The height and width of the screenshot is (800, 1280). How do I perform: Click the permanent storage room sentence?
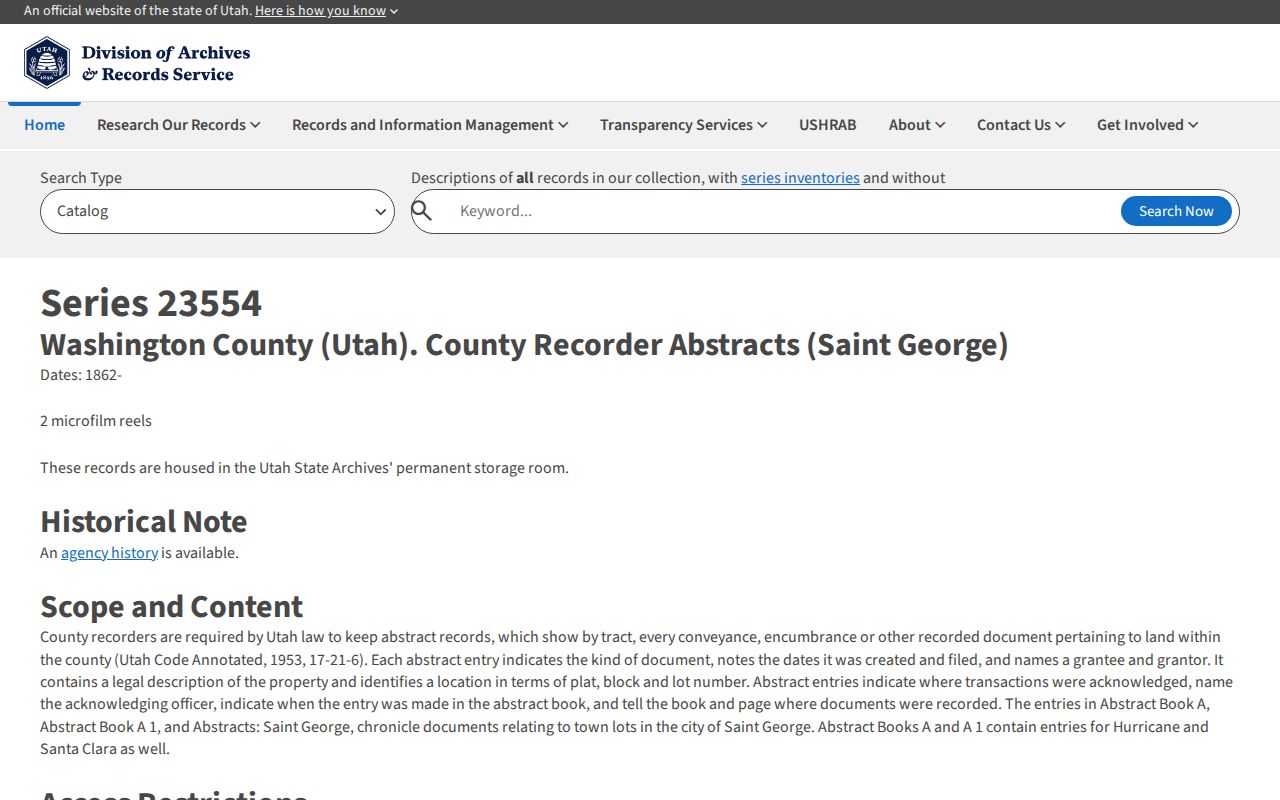(304, 468)
